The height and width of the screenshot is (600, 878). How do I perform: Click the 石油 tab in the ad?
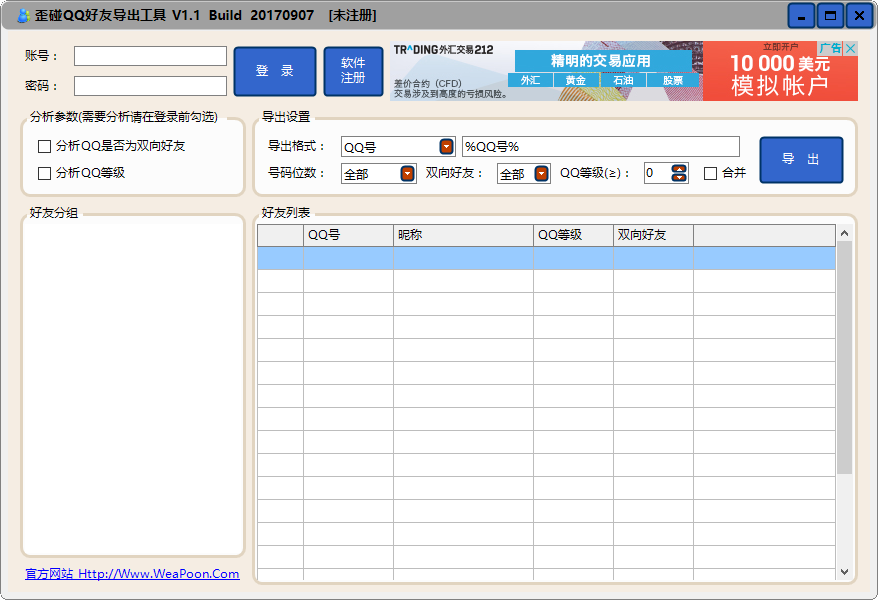[623, 81]
